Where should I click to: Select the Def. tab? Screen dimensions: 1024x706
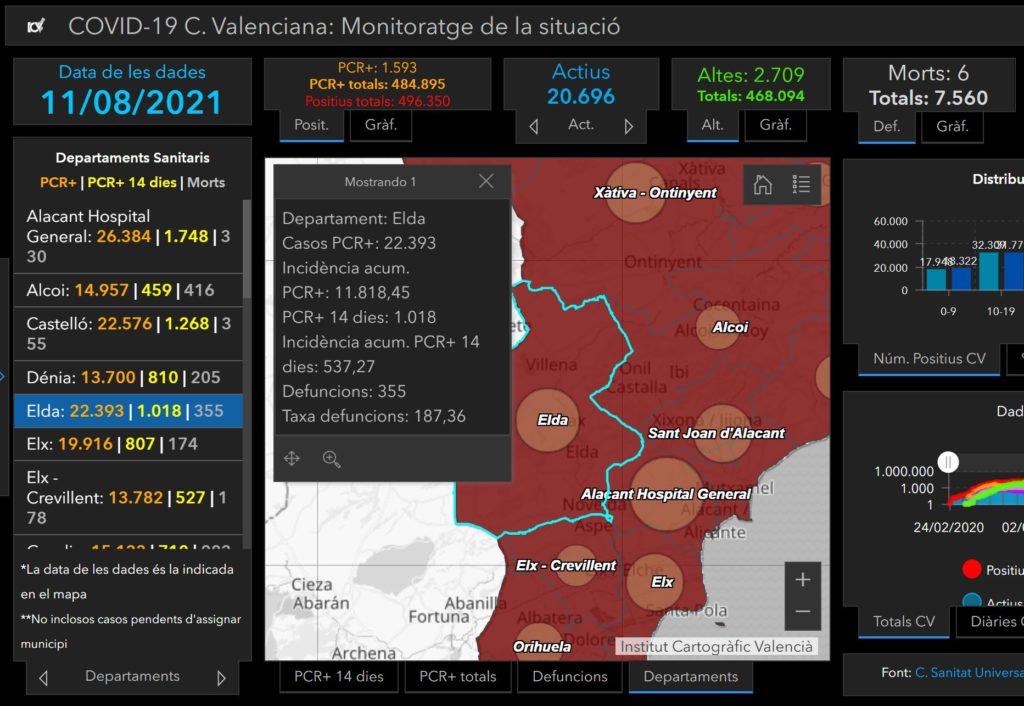pyautogui.click(x=886, y=127)
